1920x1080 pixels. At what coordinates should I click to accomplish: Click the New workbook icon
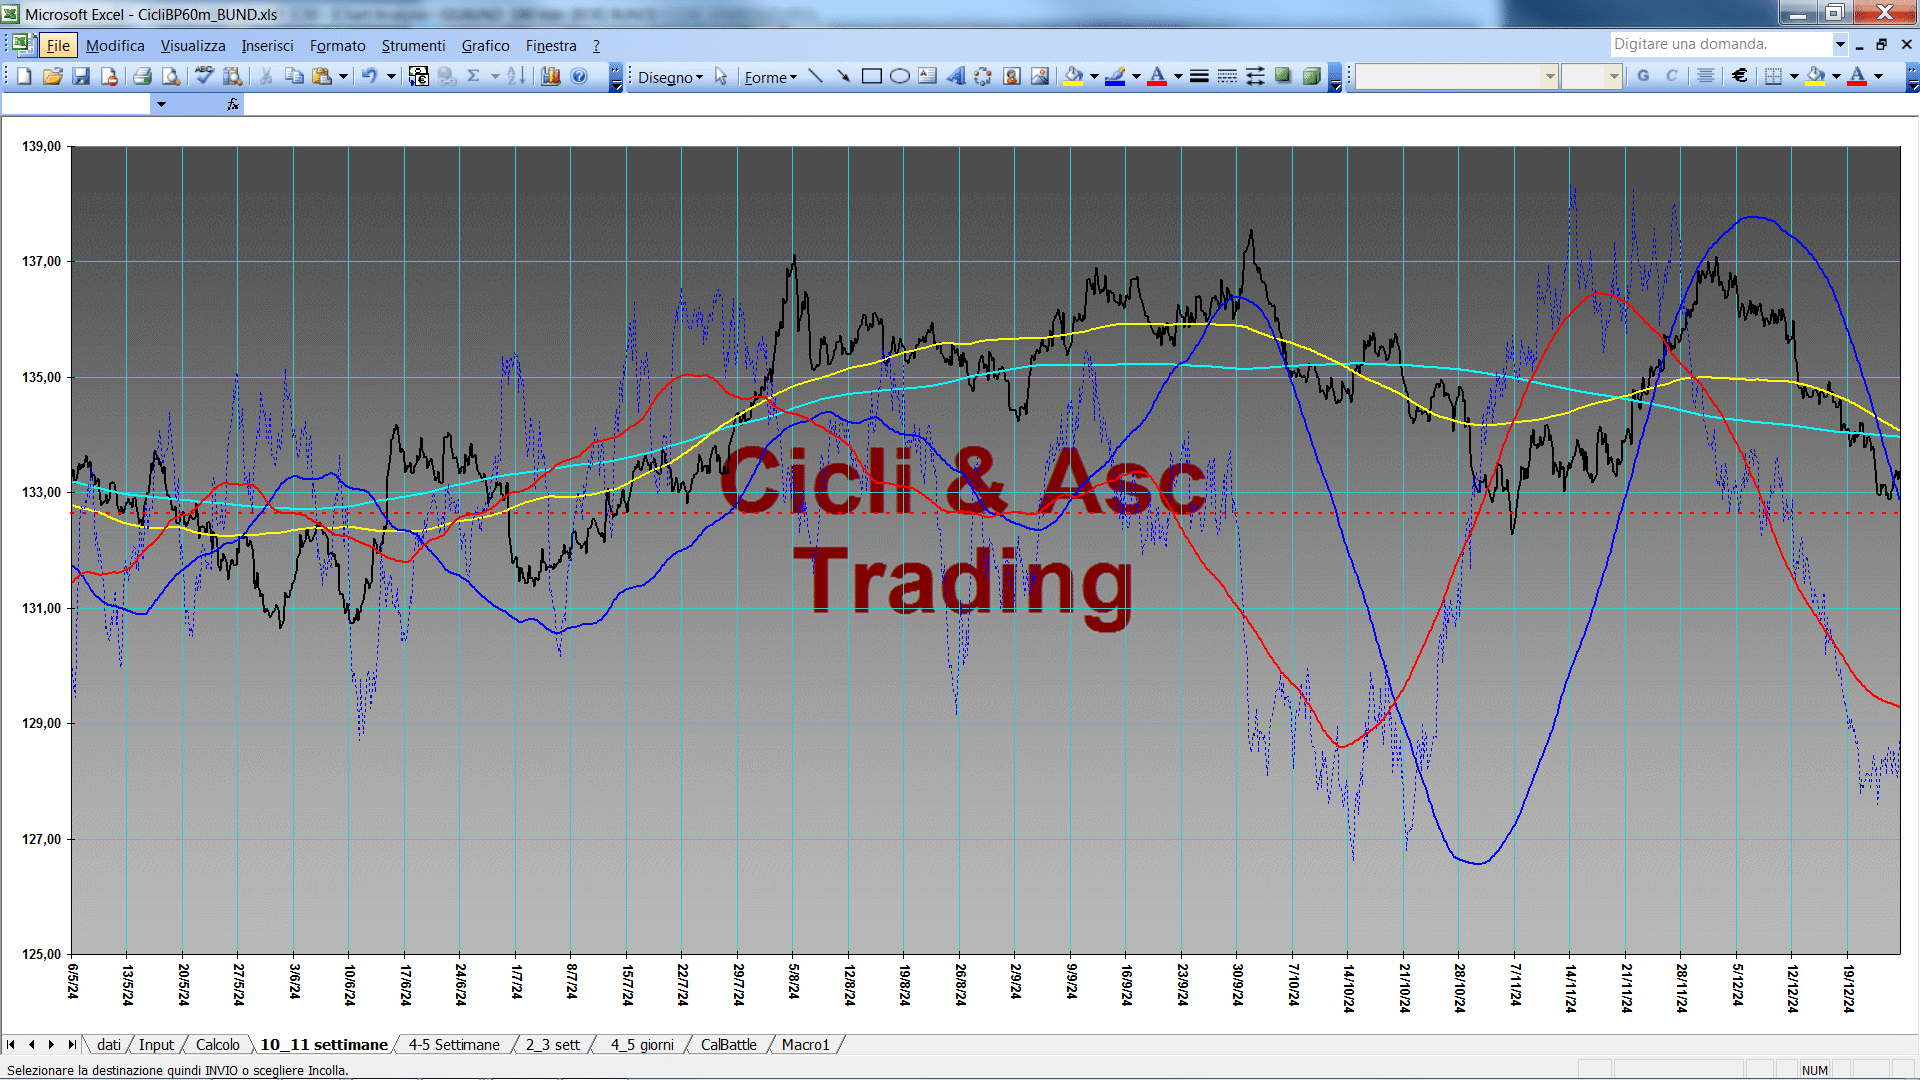click(x=24, y=76)
